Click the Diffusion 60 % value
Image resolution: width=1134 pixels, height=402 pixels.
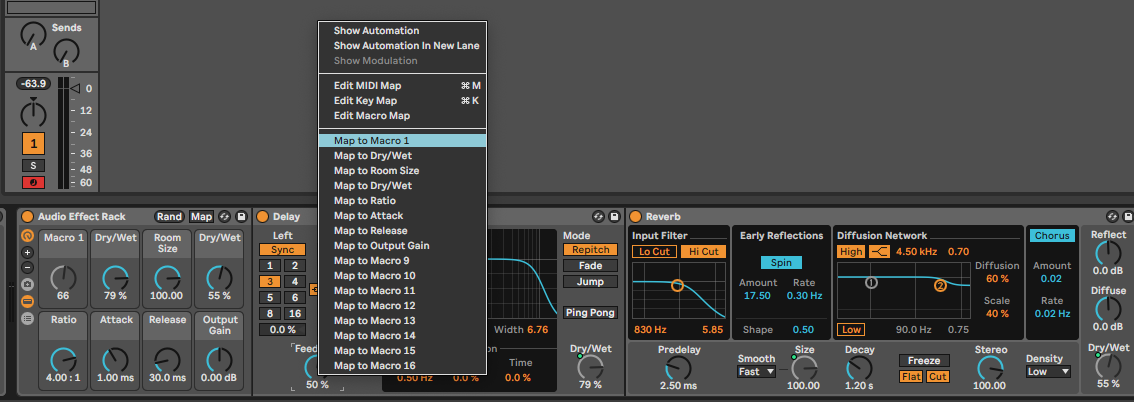(x=997, y=279)
